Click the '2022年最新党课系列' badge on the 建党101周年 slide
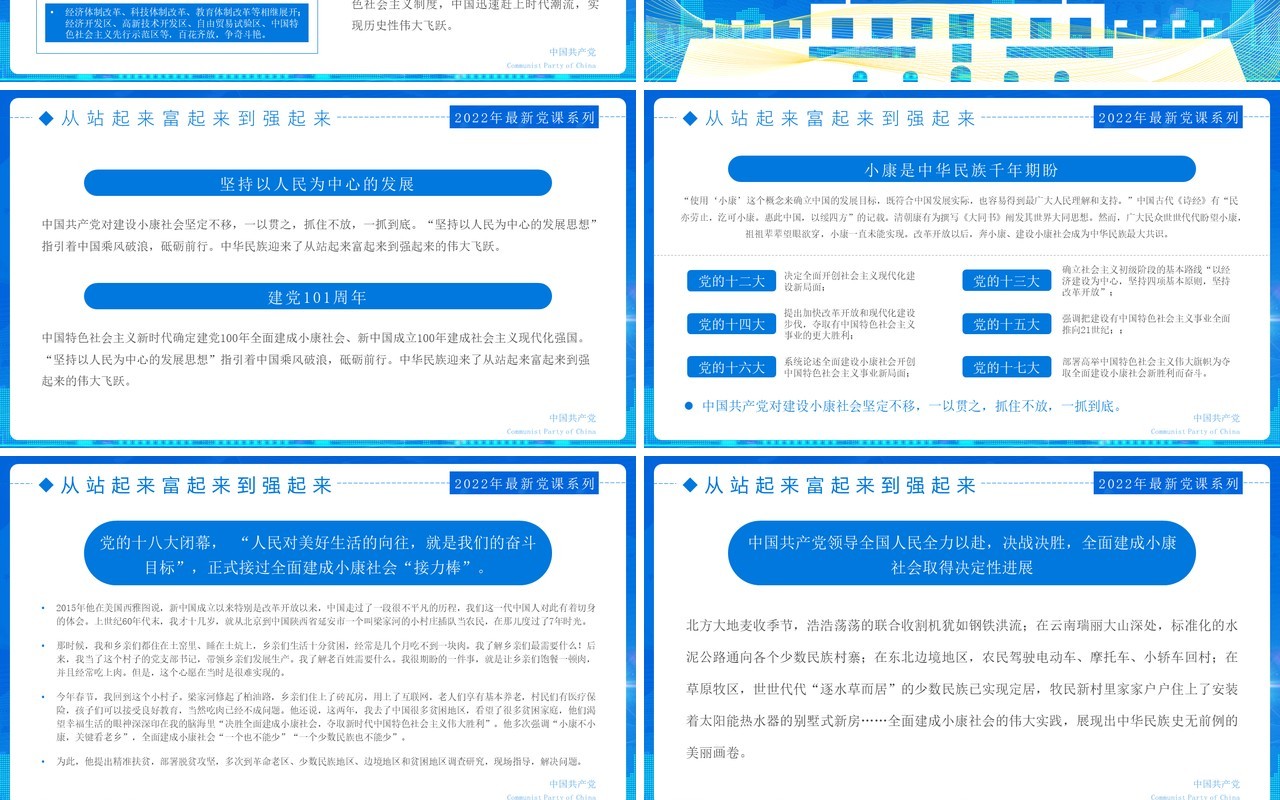Viewport: 1280px width, 800px height. (x=524, y=117)
